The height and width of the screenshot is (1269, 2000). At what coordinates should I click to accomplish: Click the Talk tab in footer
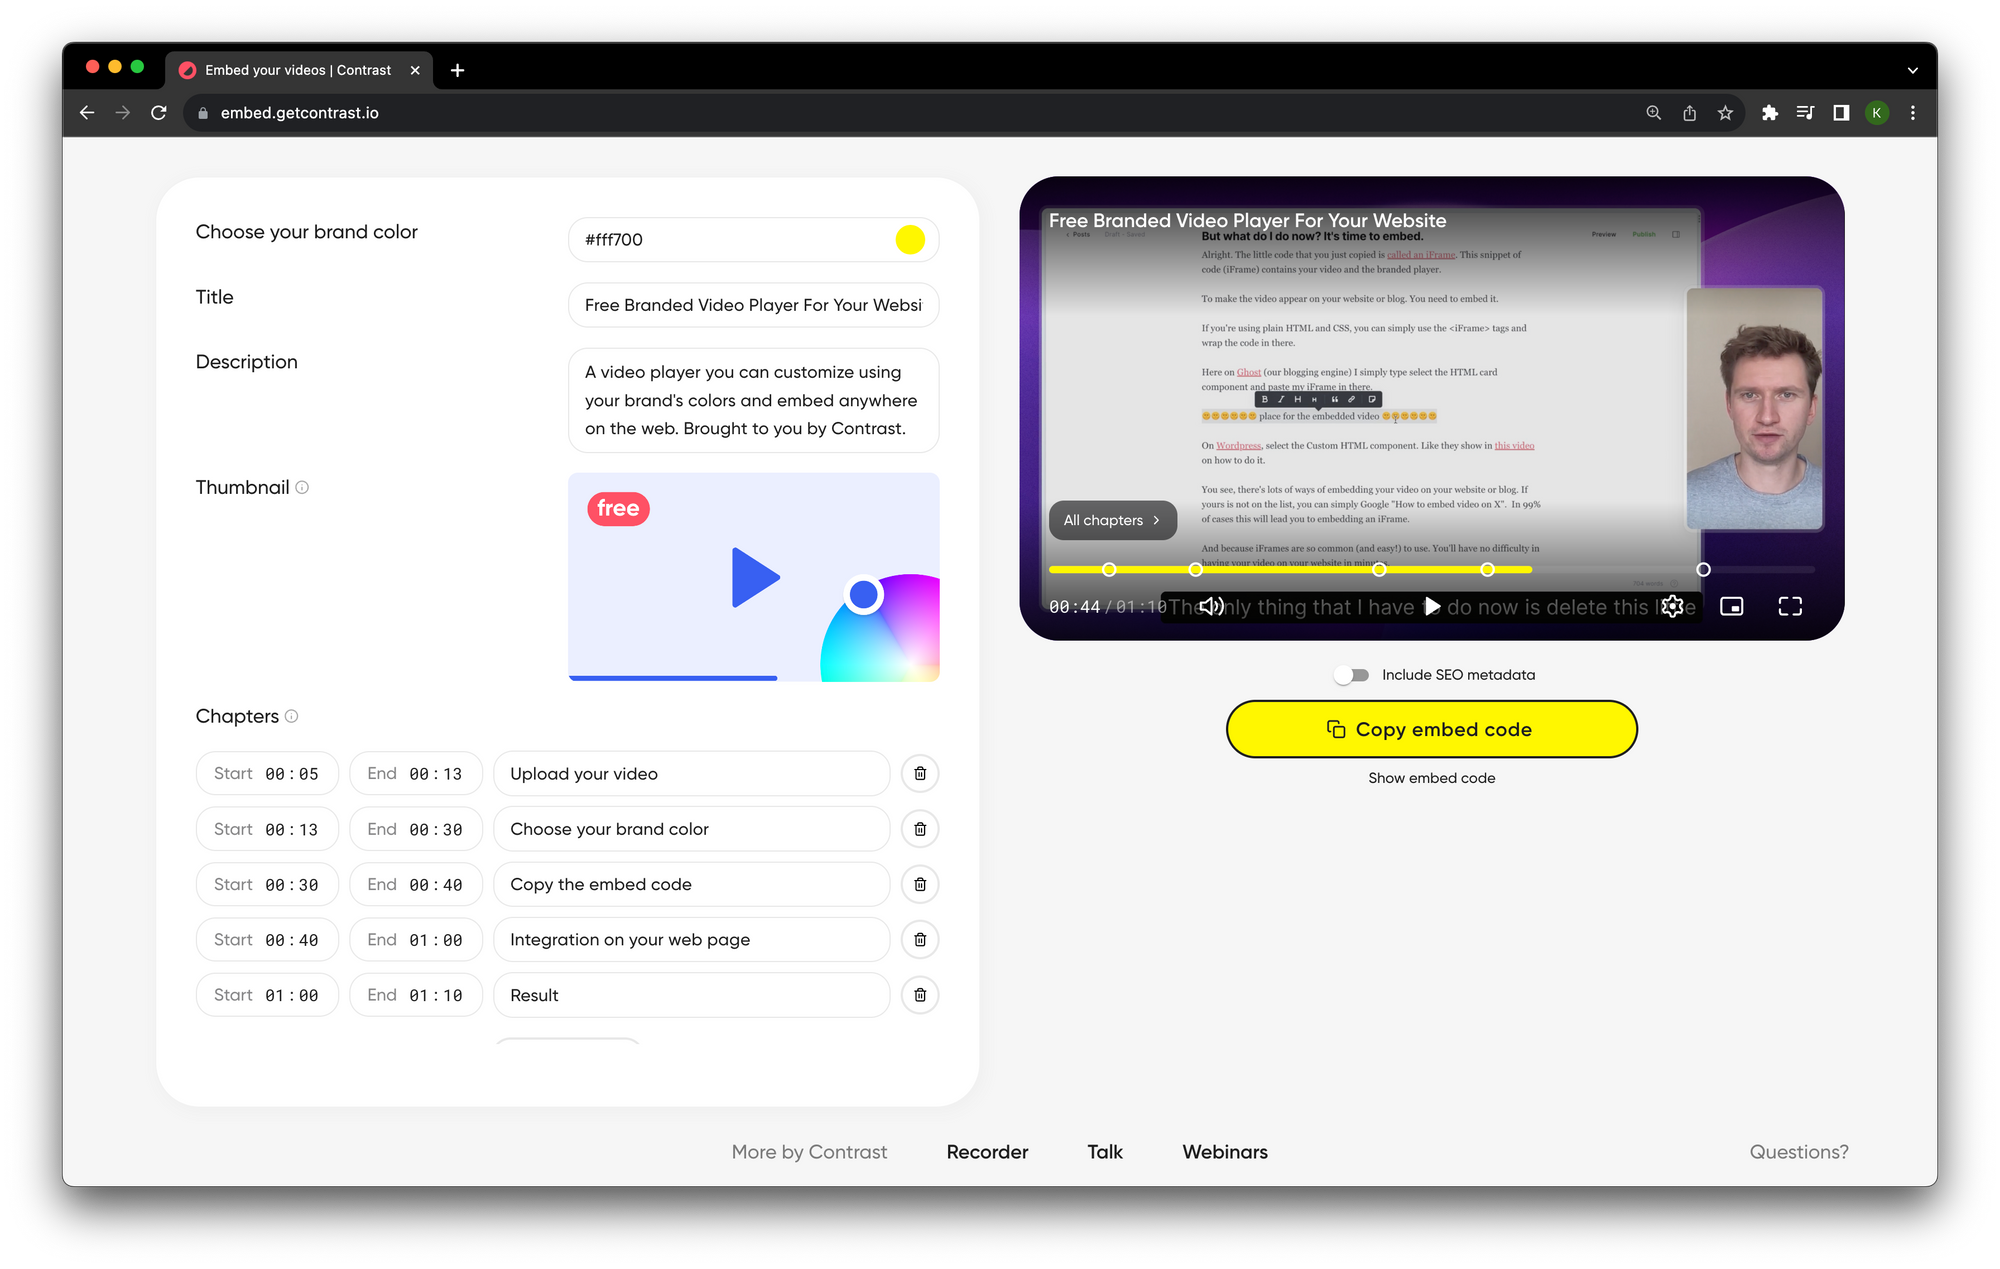click(1103, 1151)
